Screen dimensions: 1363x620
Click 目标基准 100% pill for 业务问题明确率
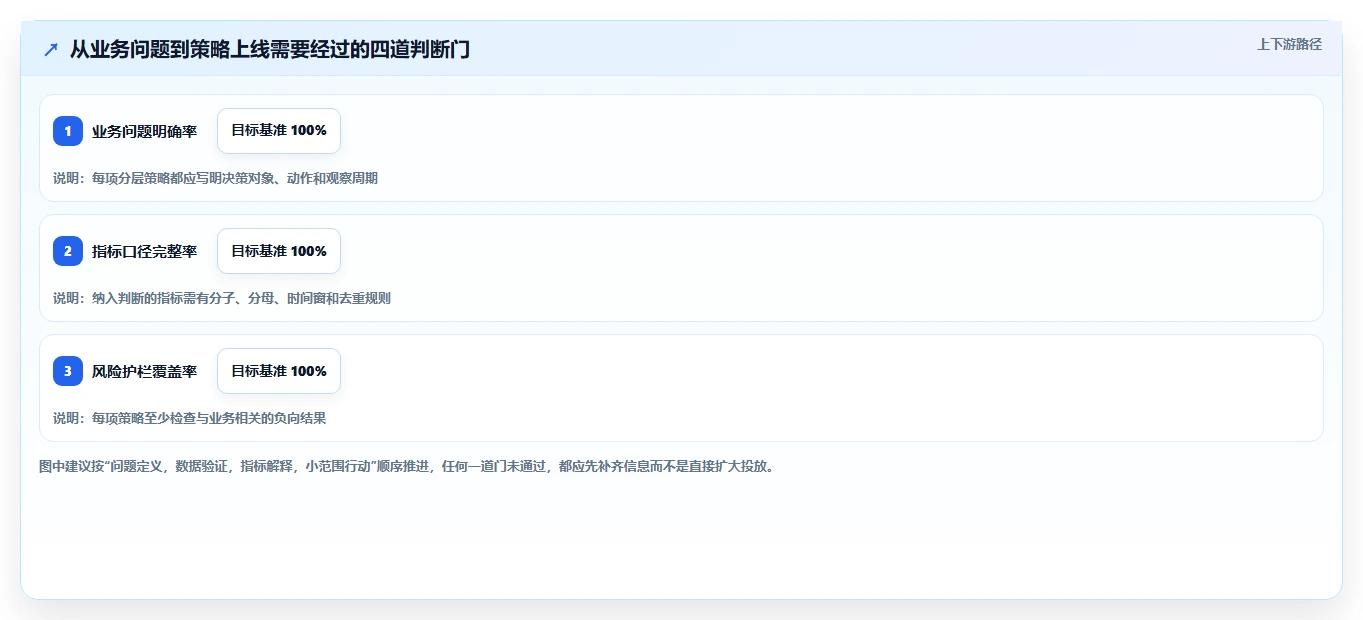[x=279, y=131]
